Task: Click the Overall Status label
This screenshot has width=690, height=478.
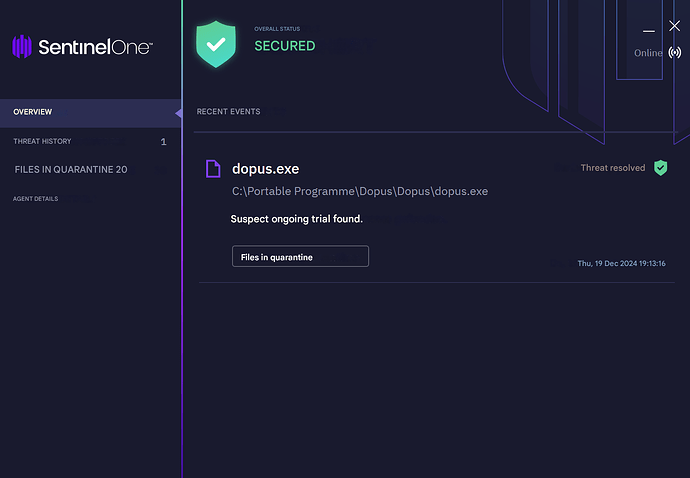Action: 277,29
